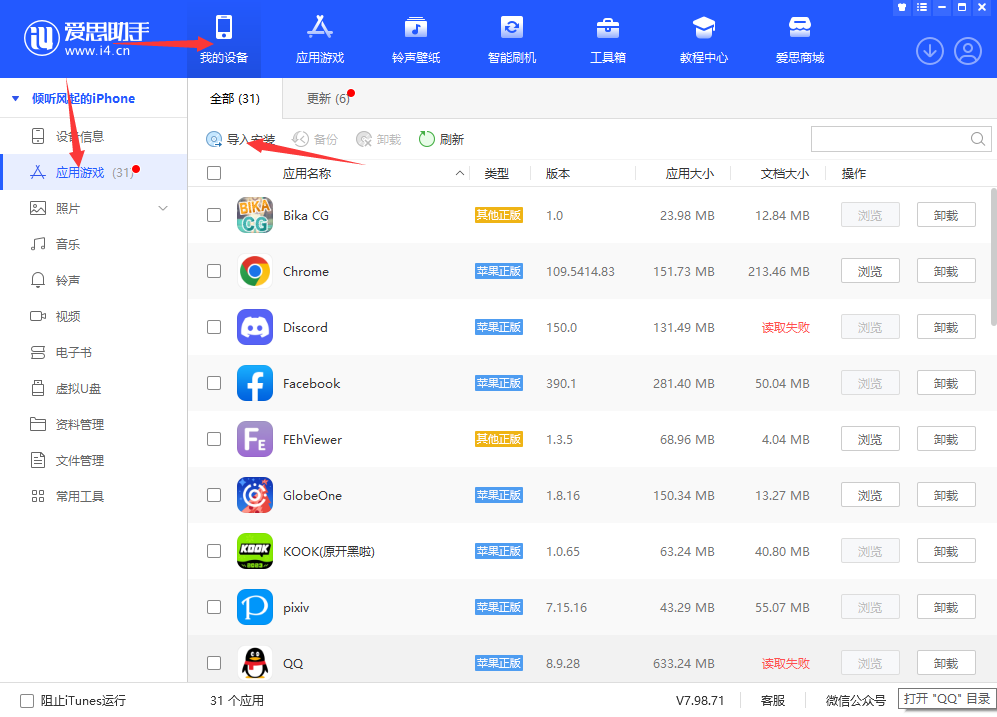The image size is (997, 717).
Task: Open the user account icon
Action: [968, 50]
